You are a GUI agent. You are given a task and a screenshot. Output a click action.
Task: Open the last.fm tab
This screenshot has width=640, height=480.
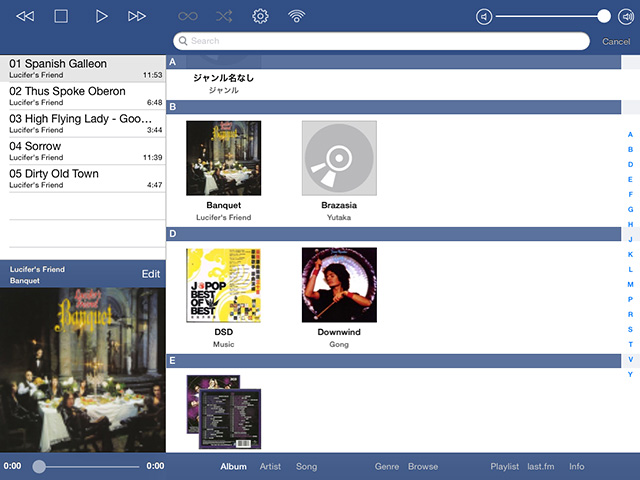pyautogui.click(x=540, y=466)
